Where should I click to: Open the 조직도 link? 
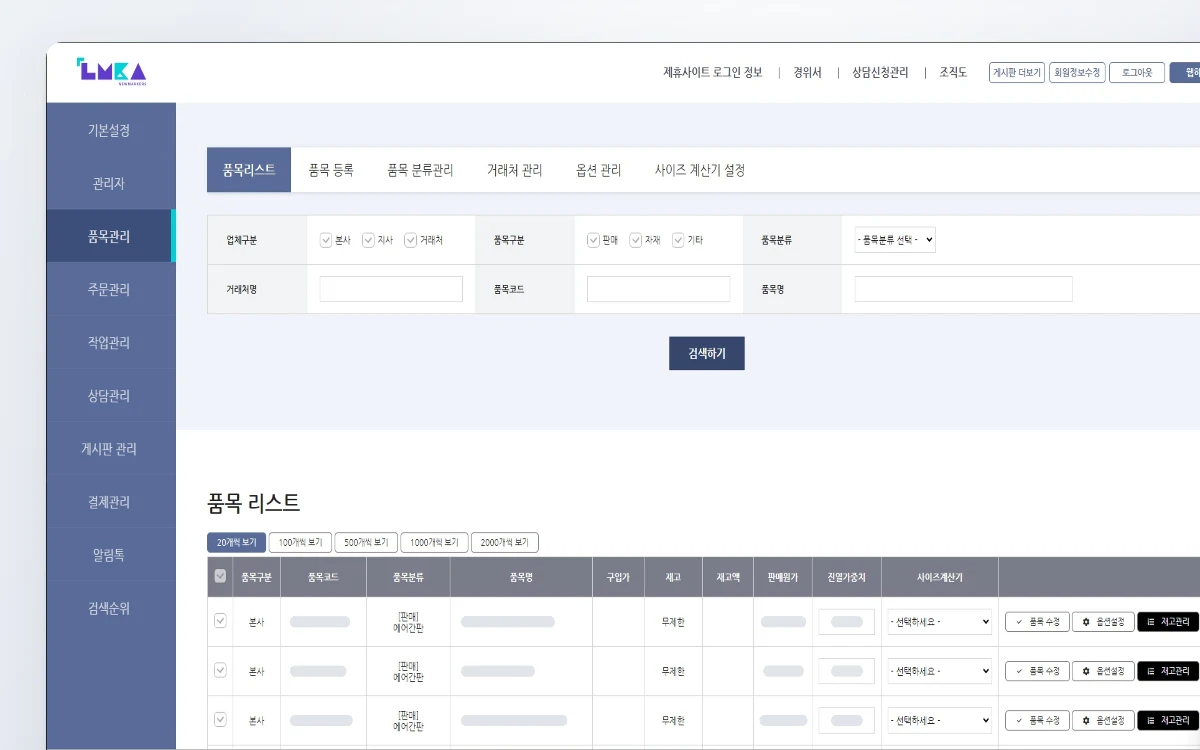click(953, 73)
